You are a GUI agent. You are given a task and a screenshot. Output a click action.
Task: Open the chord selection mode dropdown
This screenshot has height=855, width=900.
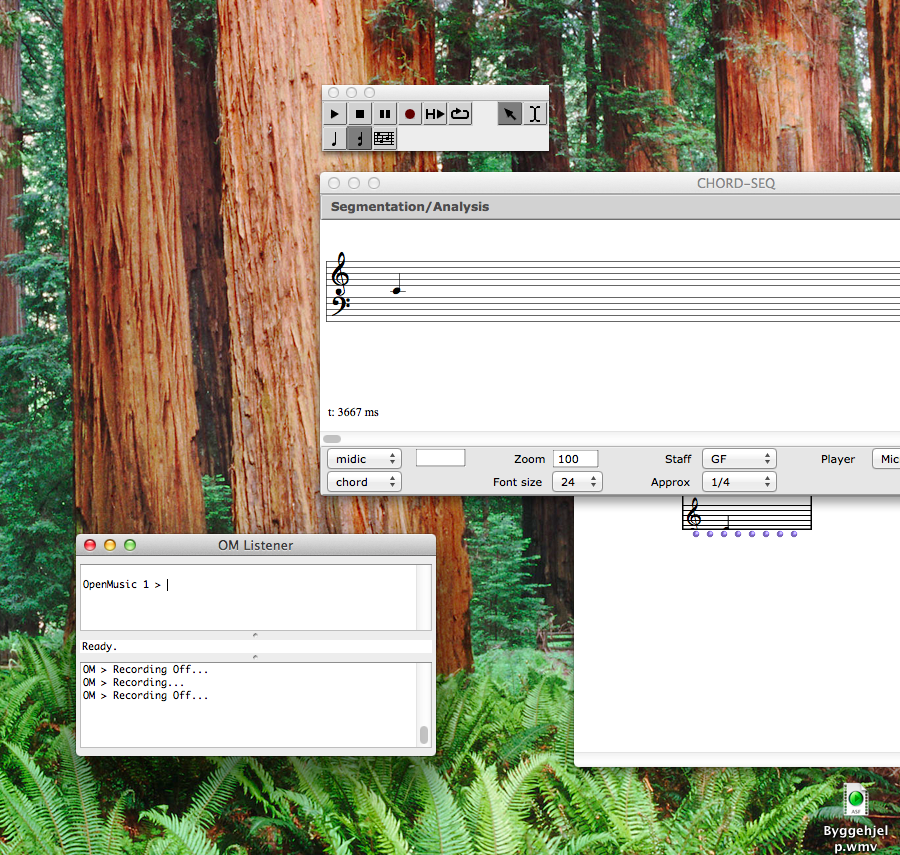tap(364, 482)
